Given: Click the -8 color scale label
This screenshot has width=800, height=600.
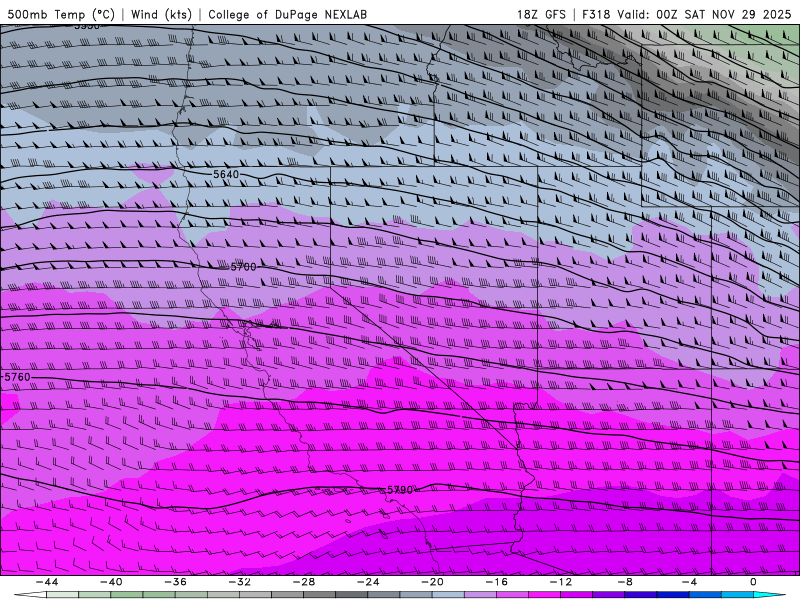Looking at the screenshot, I should click(x=626, y=582).
